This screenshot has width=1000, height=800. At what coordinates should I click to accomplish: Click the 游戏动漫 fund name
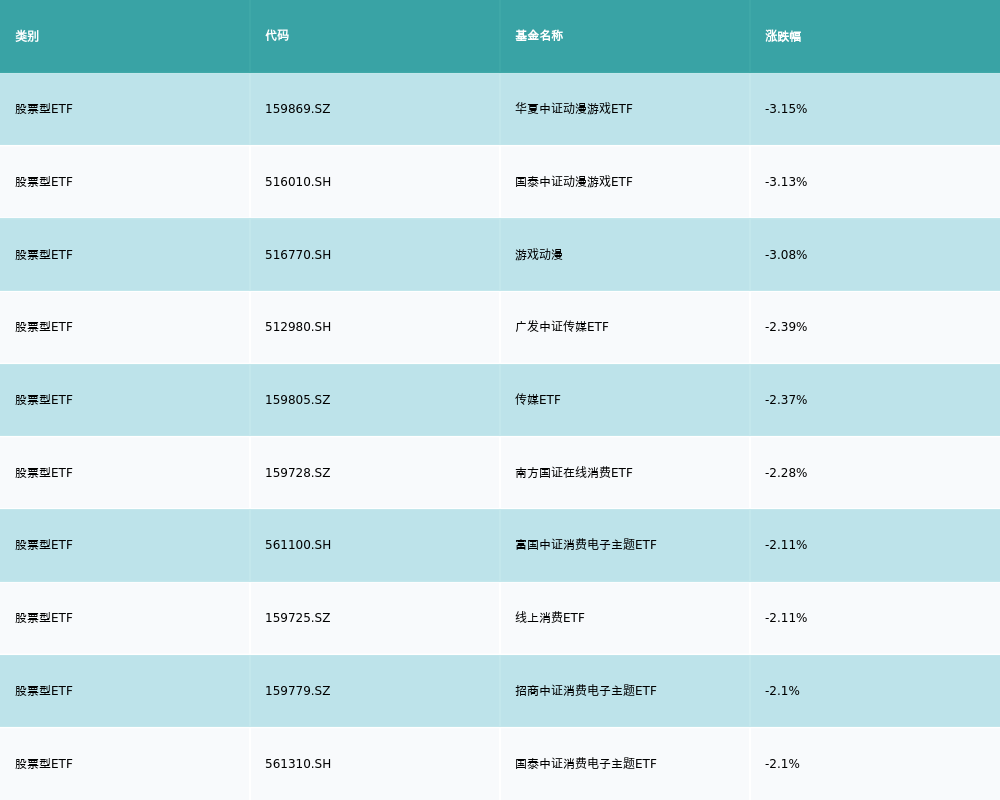539,255
